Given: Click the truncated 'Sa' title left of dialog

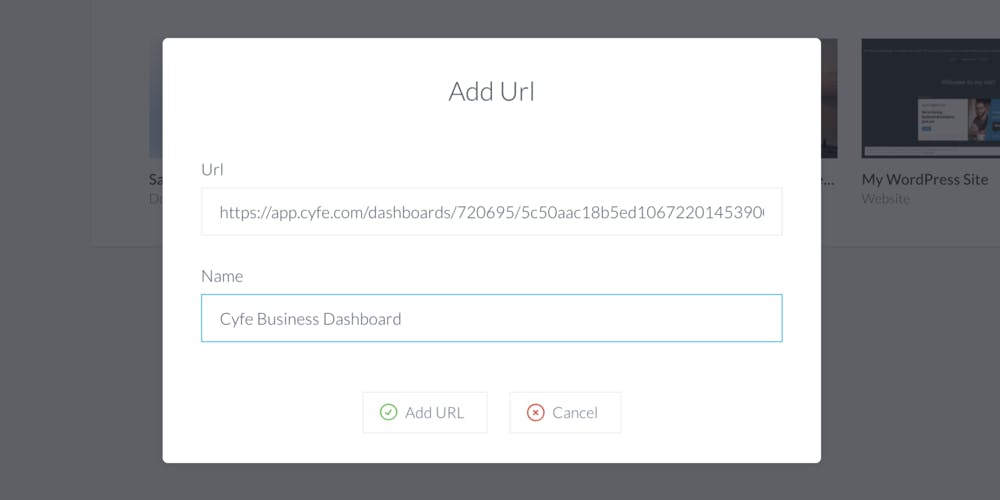Looking at the screenshot, I should (156, 180).
